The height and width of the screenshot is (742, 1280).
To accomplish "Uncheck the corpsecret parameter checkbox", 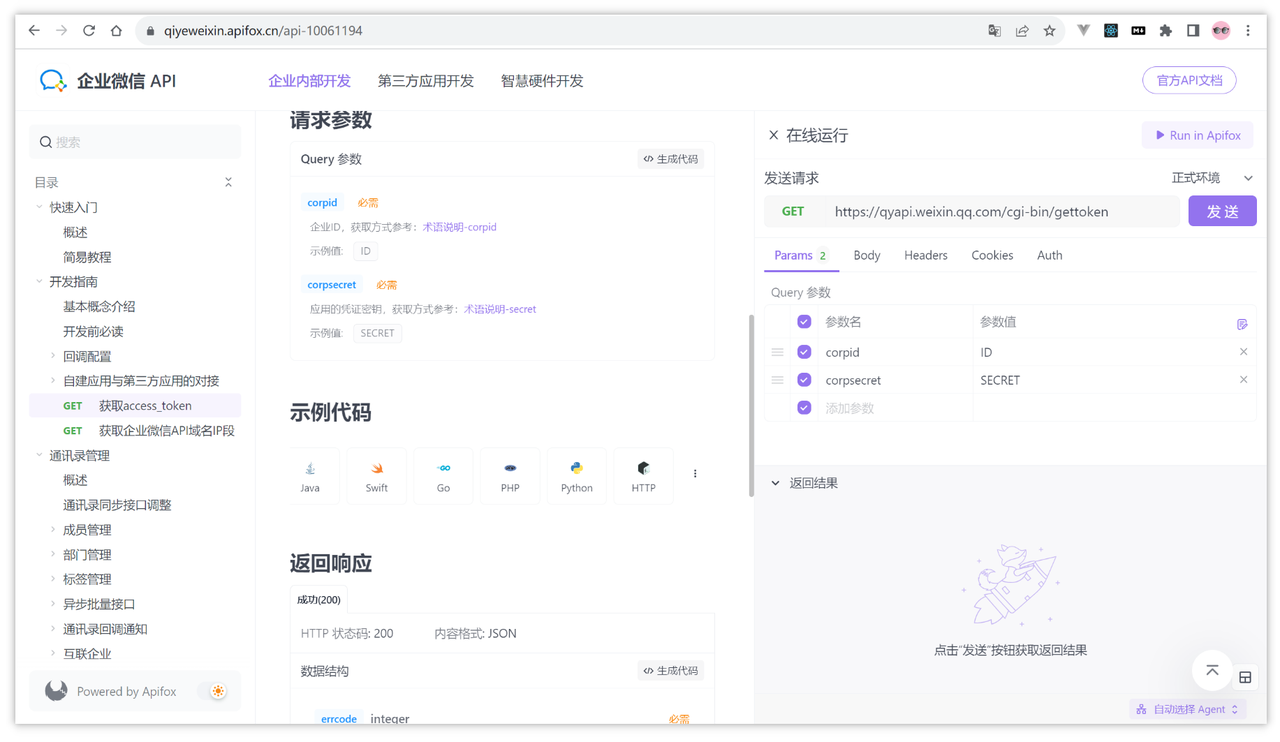I will (804, 380).
